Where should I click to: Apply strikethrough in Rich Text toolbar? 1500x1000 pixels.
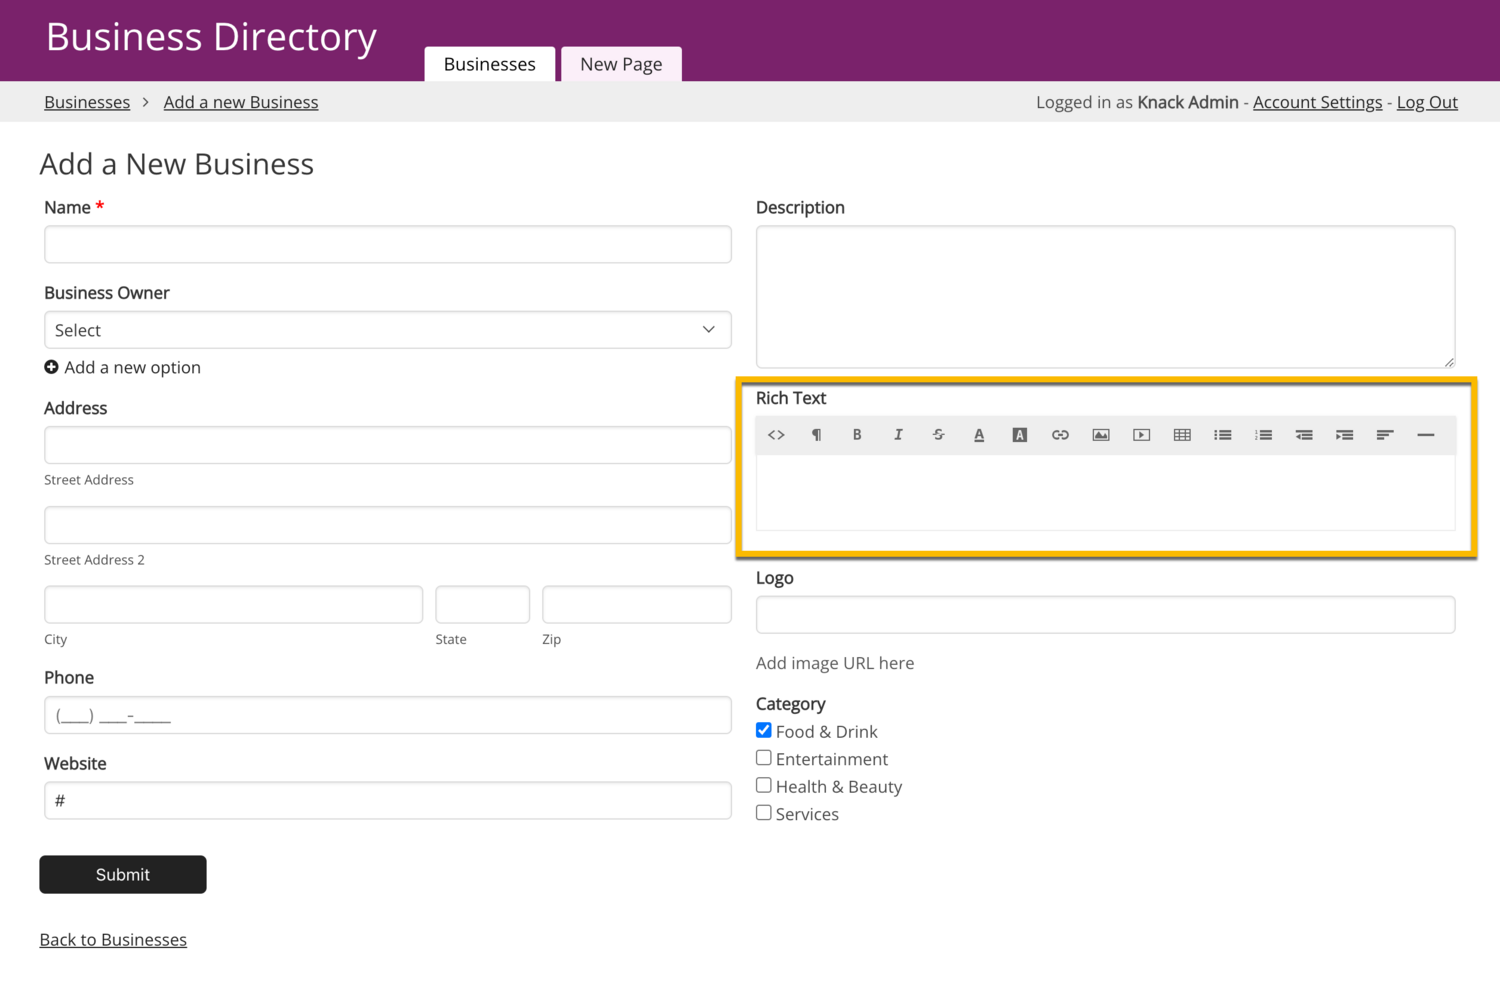tap(938, 435)
